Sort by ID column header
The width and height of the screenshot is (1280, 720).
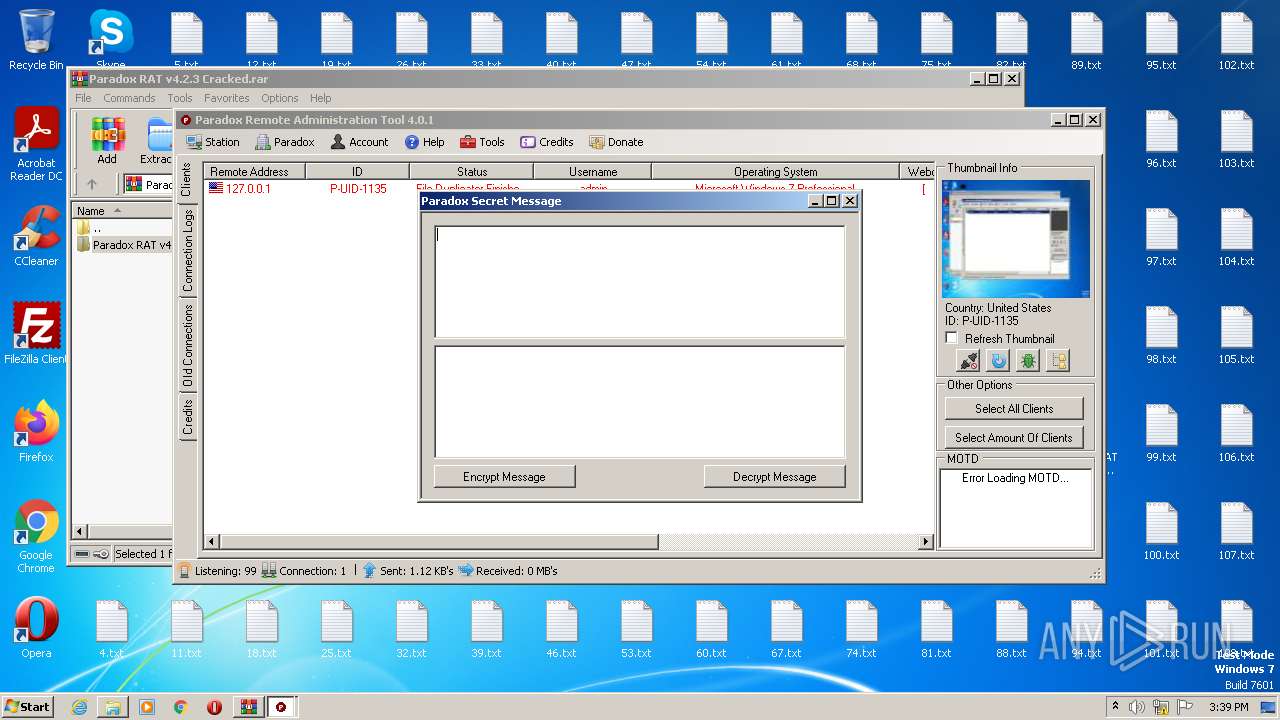357,172
